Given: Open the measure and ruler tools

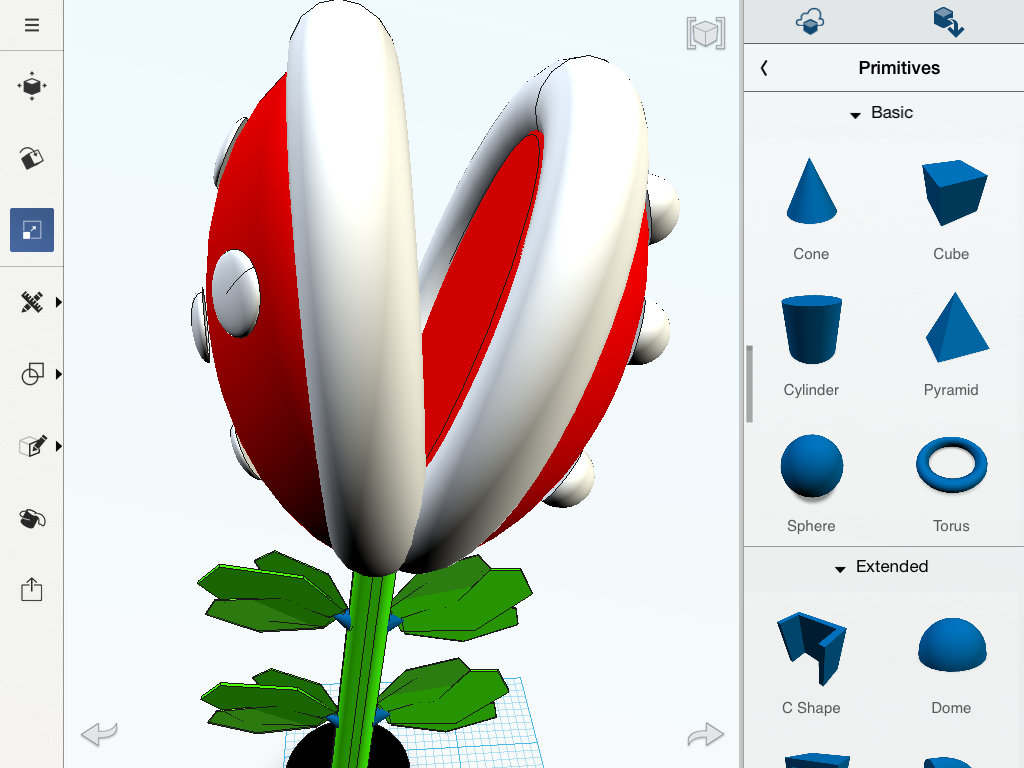Looking at the screenshot, I should [x=31, y=302].
